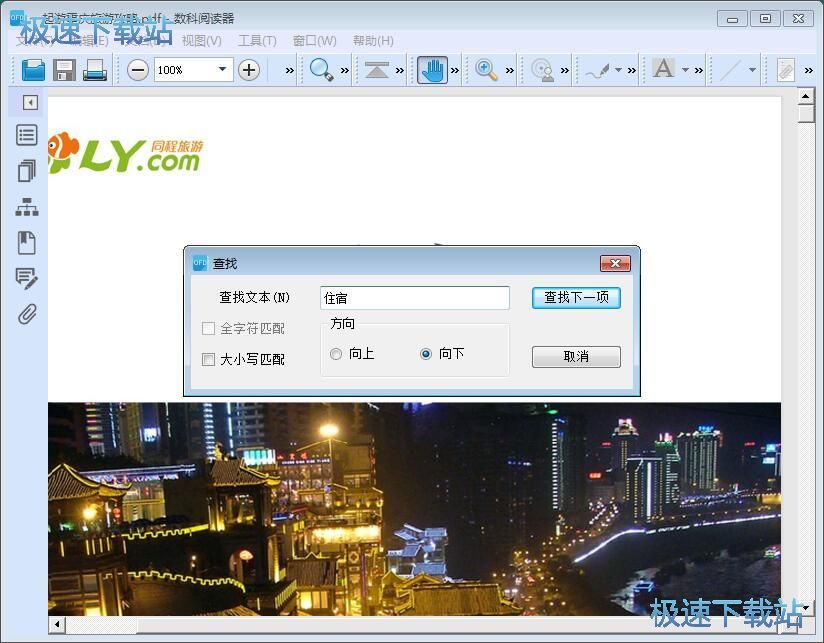
Task: Choose the 向下 search direction option
Action: [x=427, y=353]
